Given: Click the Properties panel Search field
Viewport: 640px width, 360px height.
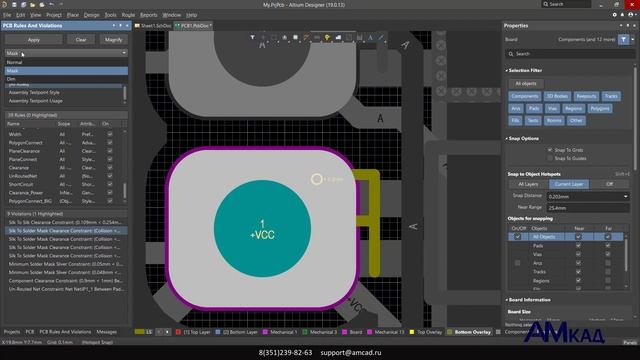Looking at the screenshot, I should (570, 54).
